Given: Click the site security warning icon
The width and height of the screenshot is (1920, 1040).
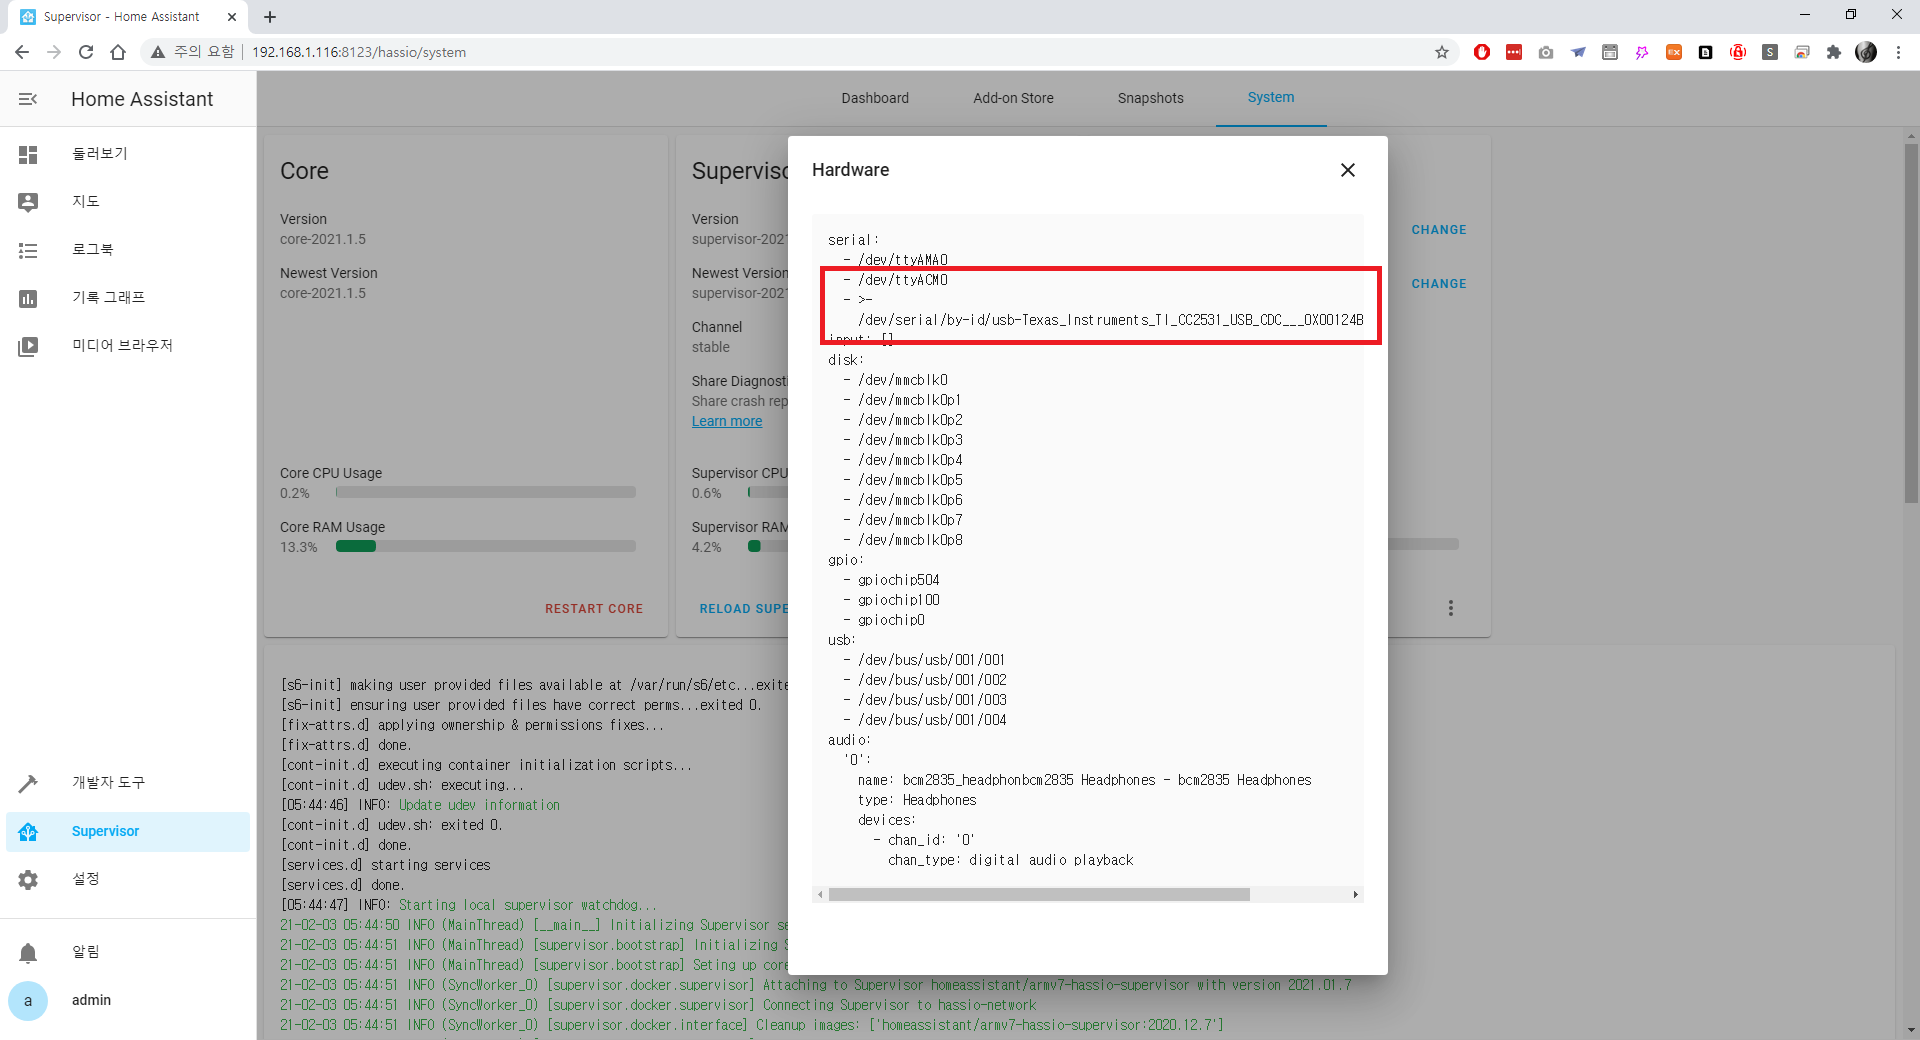Looking at the screenshot, I should click(x=158, y=52).
